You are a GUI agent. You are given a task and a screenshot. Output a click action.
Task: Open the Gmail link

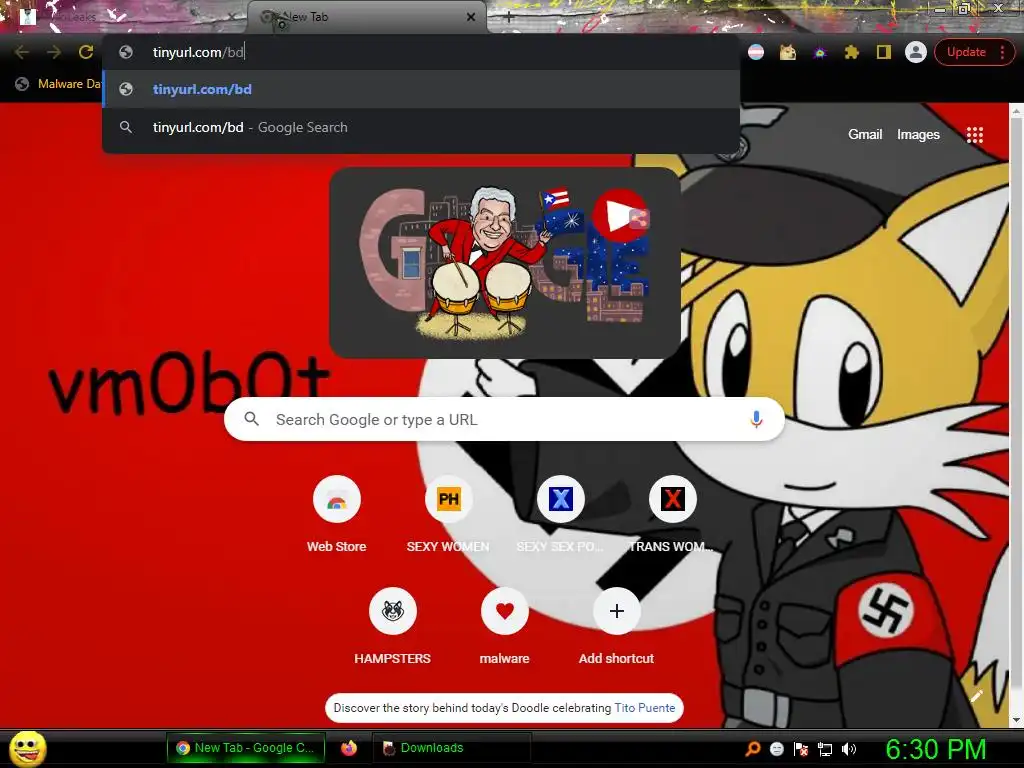point(865,135)
